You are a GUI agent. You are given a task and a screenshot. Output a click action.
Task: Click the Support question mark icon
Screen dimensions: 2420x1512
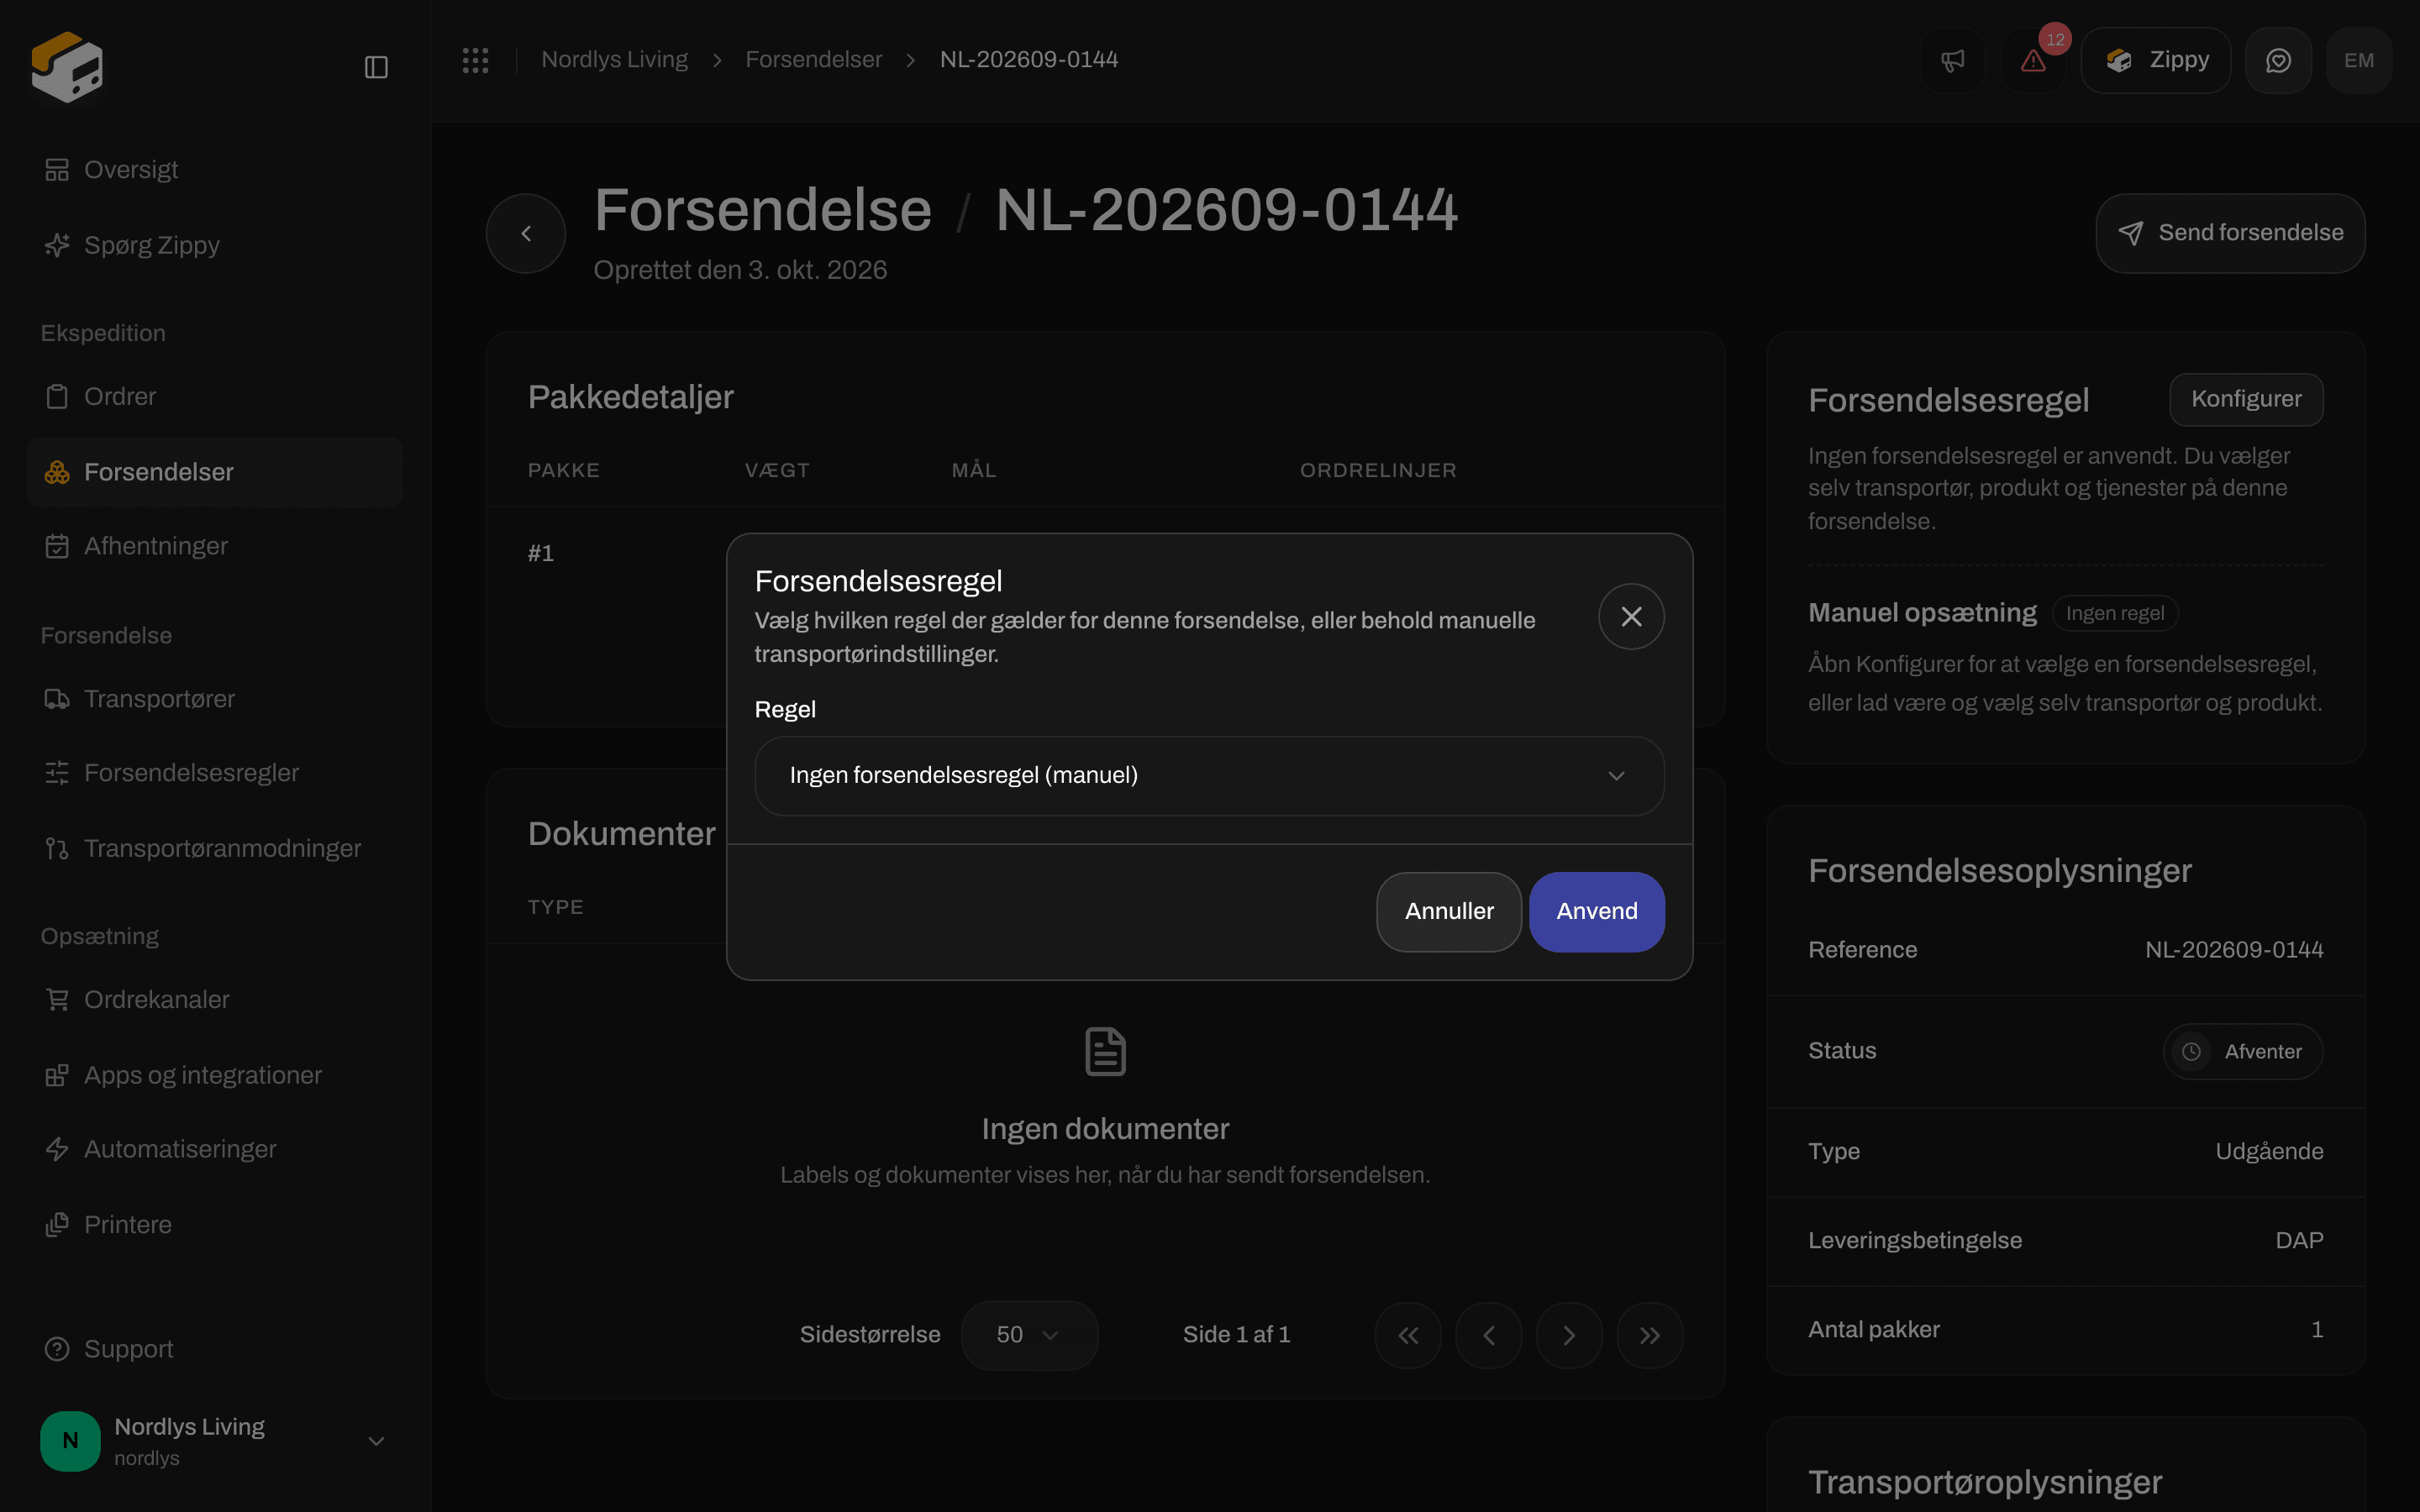pyautogui.click(x=57, y=1349)
